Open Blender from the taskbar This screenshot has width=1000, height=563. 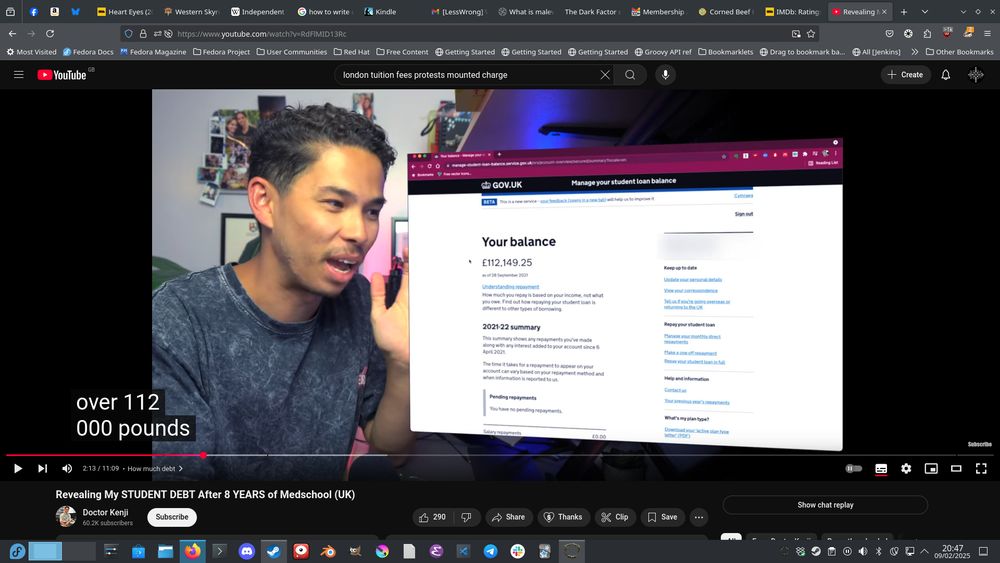pyautogui.click(x=328, y=551)
